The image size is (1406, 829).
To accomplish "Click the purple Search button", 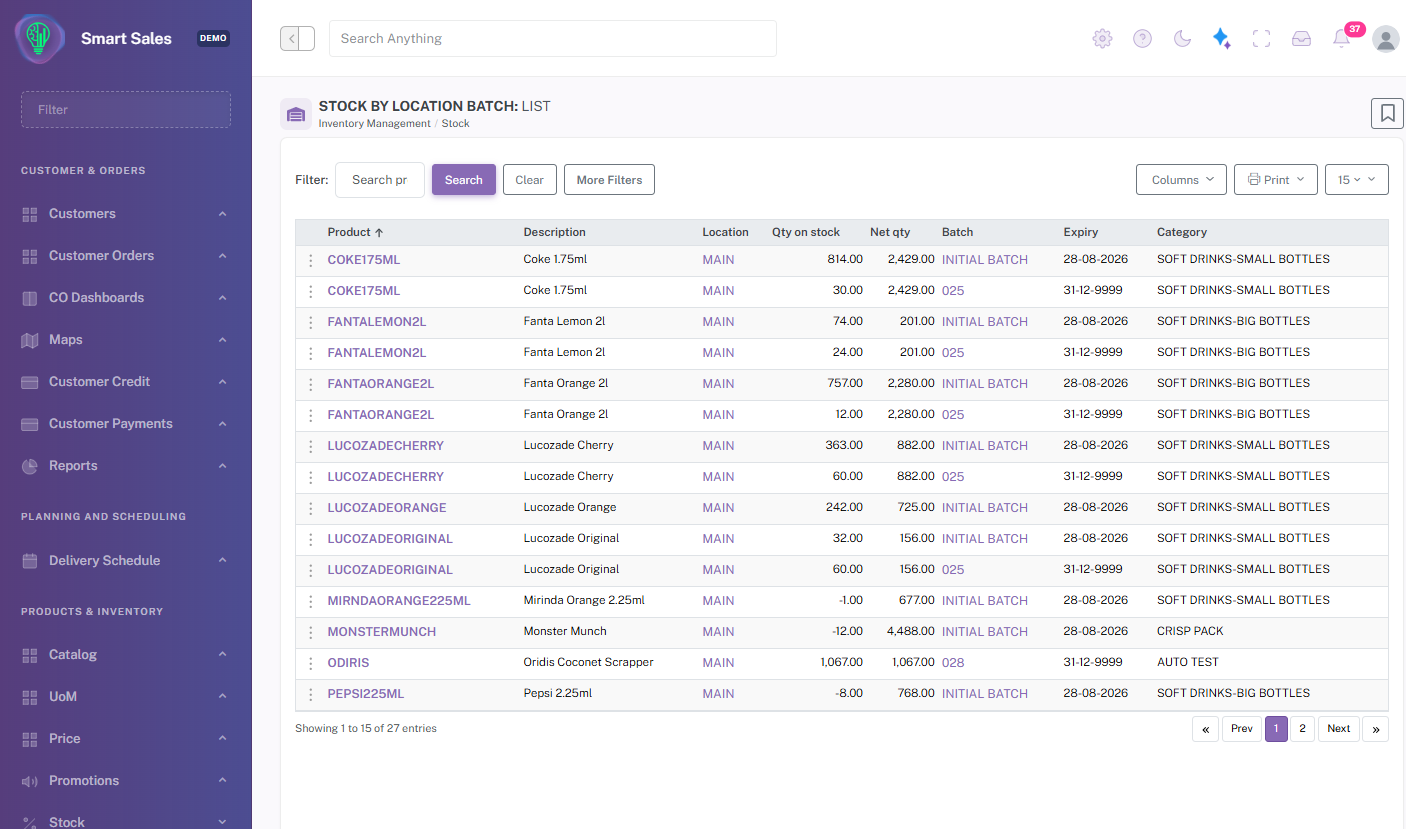I will point(464,180).
